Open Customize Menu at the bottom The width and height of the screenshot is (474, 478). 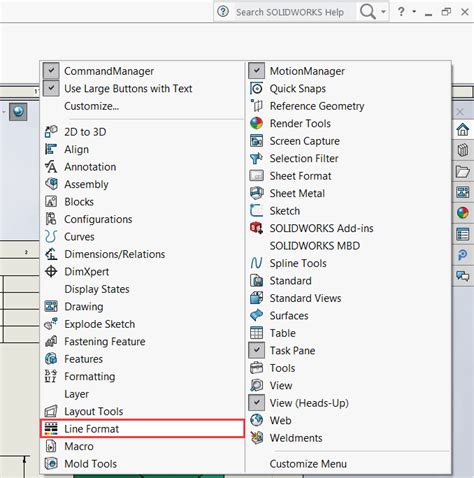click(x=349, y=464)
